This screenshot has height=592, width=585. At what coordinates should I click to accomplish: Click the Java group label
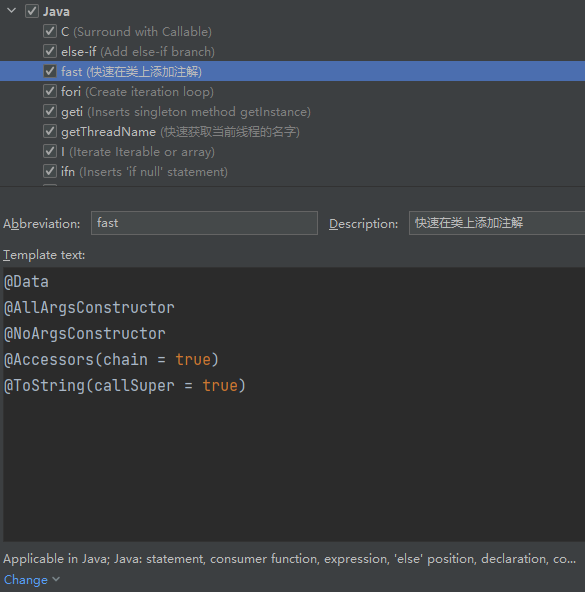(56, 12)
